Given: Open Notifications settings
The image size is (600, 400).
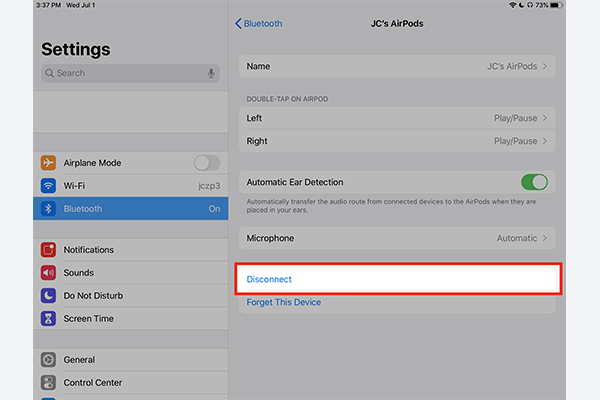Looking at the screenshot, I should pos(130,250).
